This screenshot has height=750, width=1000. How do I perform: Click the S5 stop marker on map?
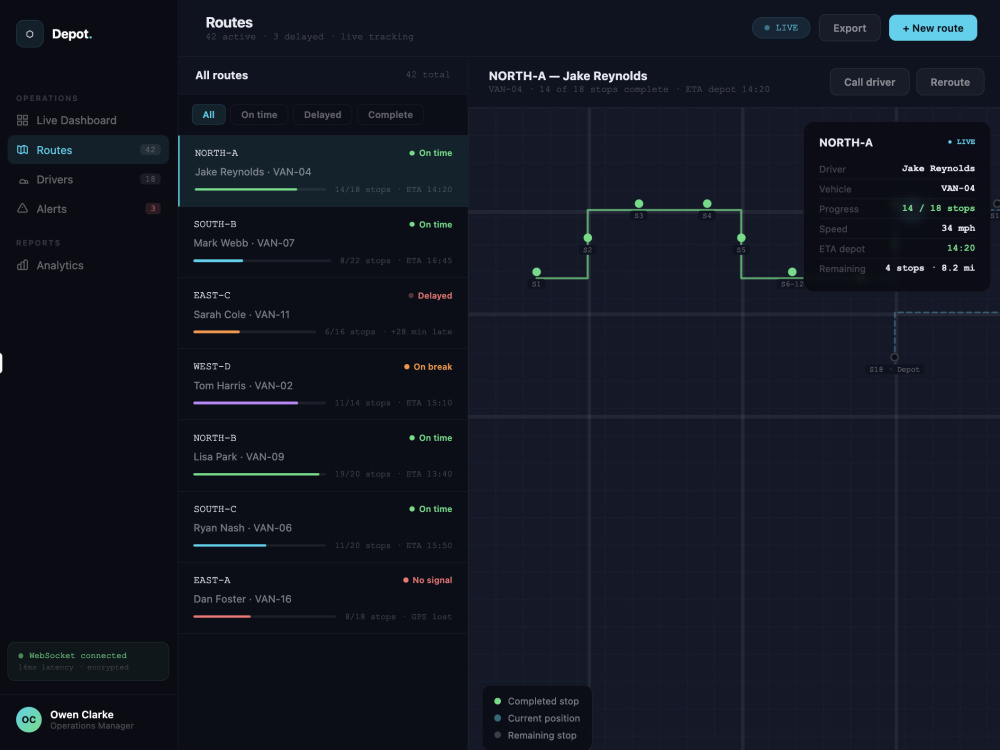click(x=741, y=238)
